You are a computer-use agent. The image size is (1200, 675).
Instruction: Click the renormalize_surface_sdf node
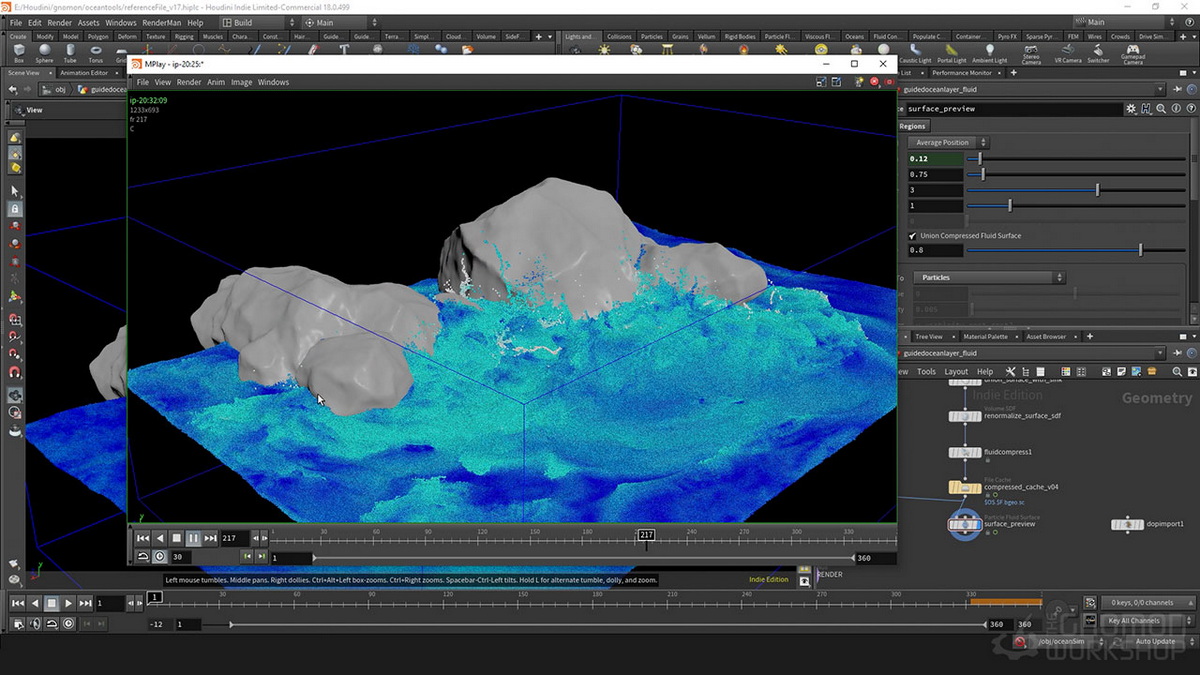click(x=964, y=415)
